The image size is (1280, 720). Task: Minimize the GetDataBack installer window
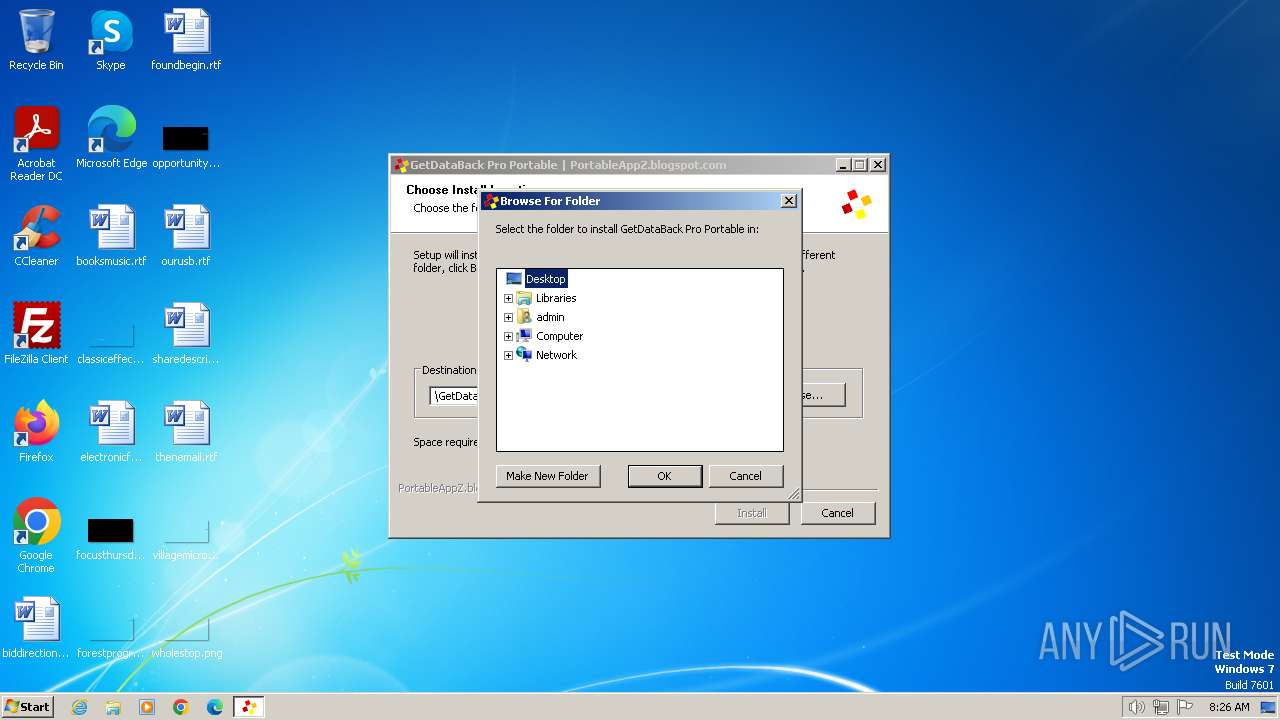click(843, 165)
